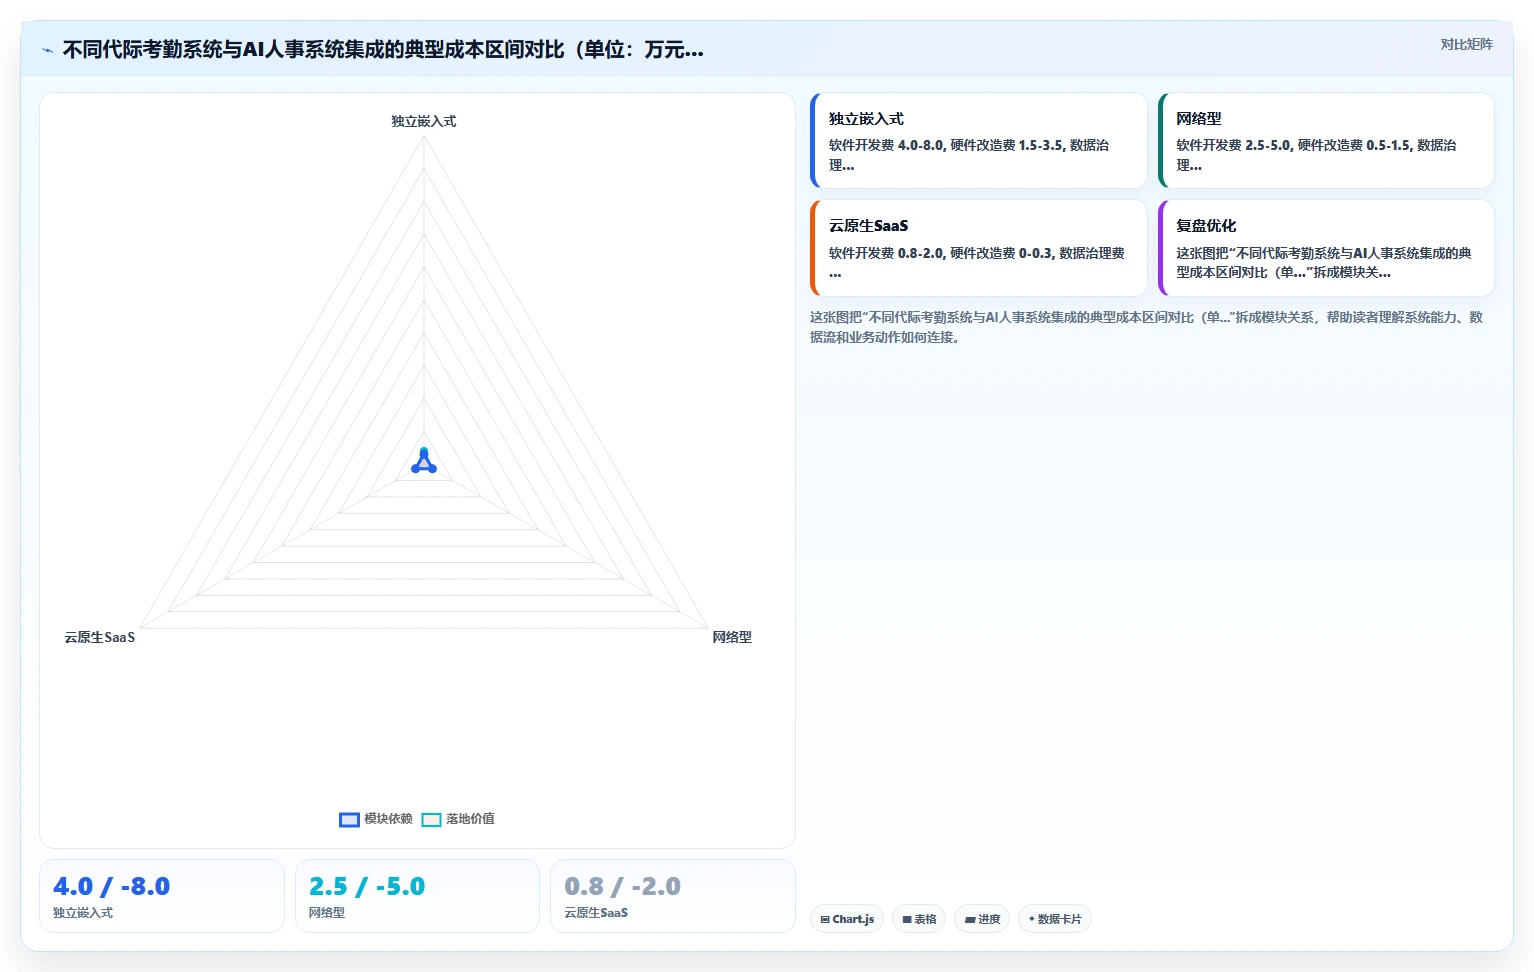
Task: Click the 云原生SaaS radar axis label
Action: (x=100, y=637)
